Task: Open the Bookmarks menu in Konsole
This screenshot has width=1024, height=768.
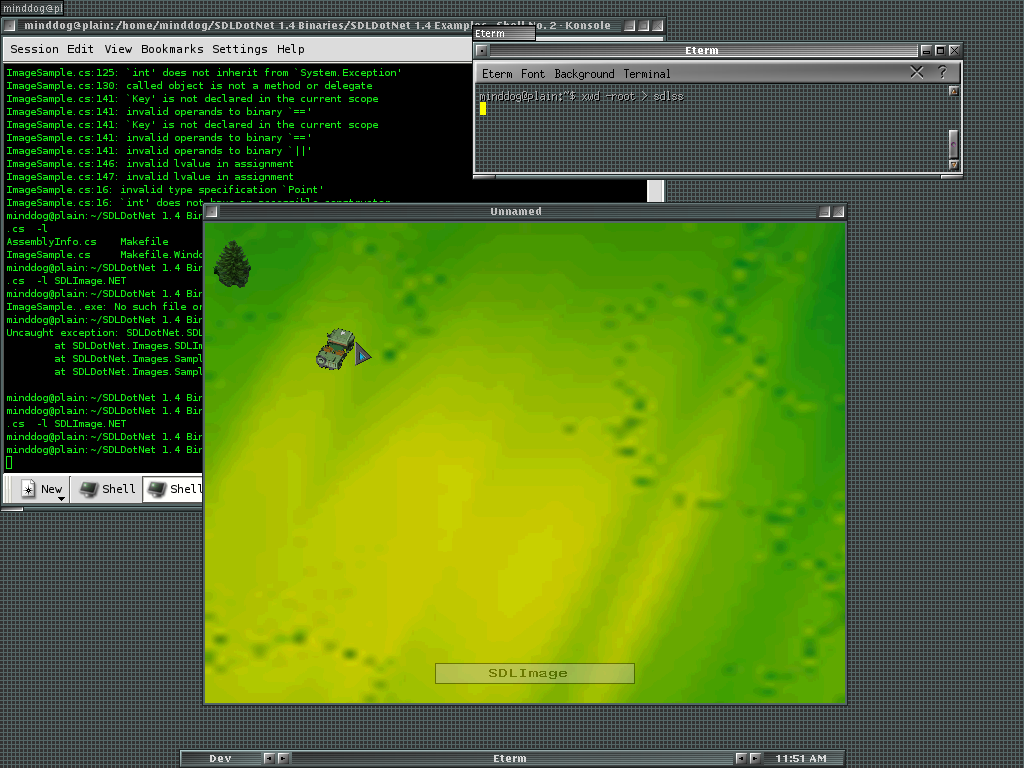Action: (172, 49)
